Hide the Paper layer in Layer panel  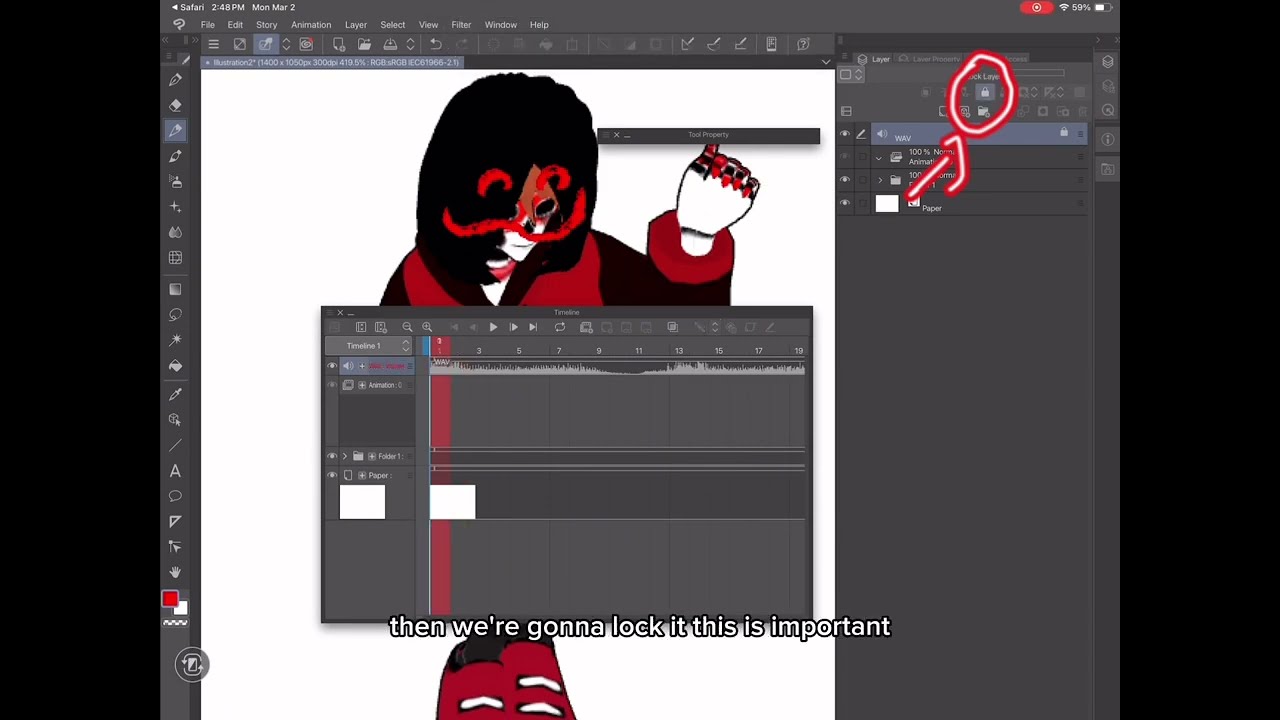[x=845, y=204]
